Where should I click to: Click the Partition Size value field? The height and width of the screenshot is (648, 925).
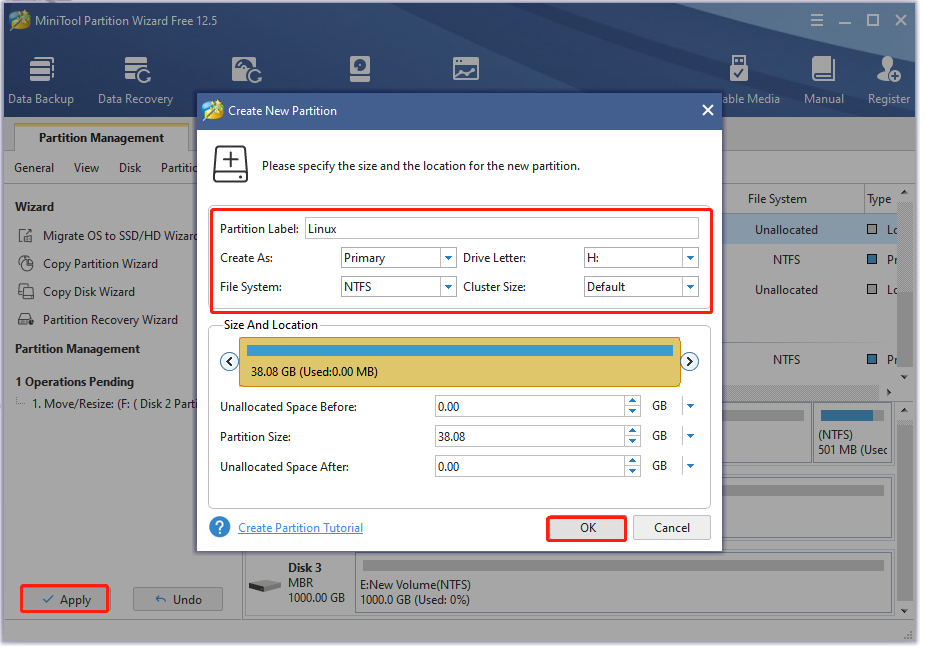pyautogui.click(x=530, y=437)
